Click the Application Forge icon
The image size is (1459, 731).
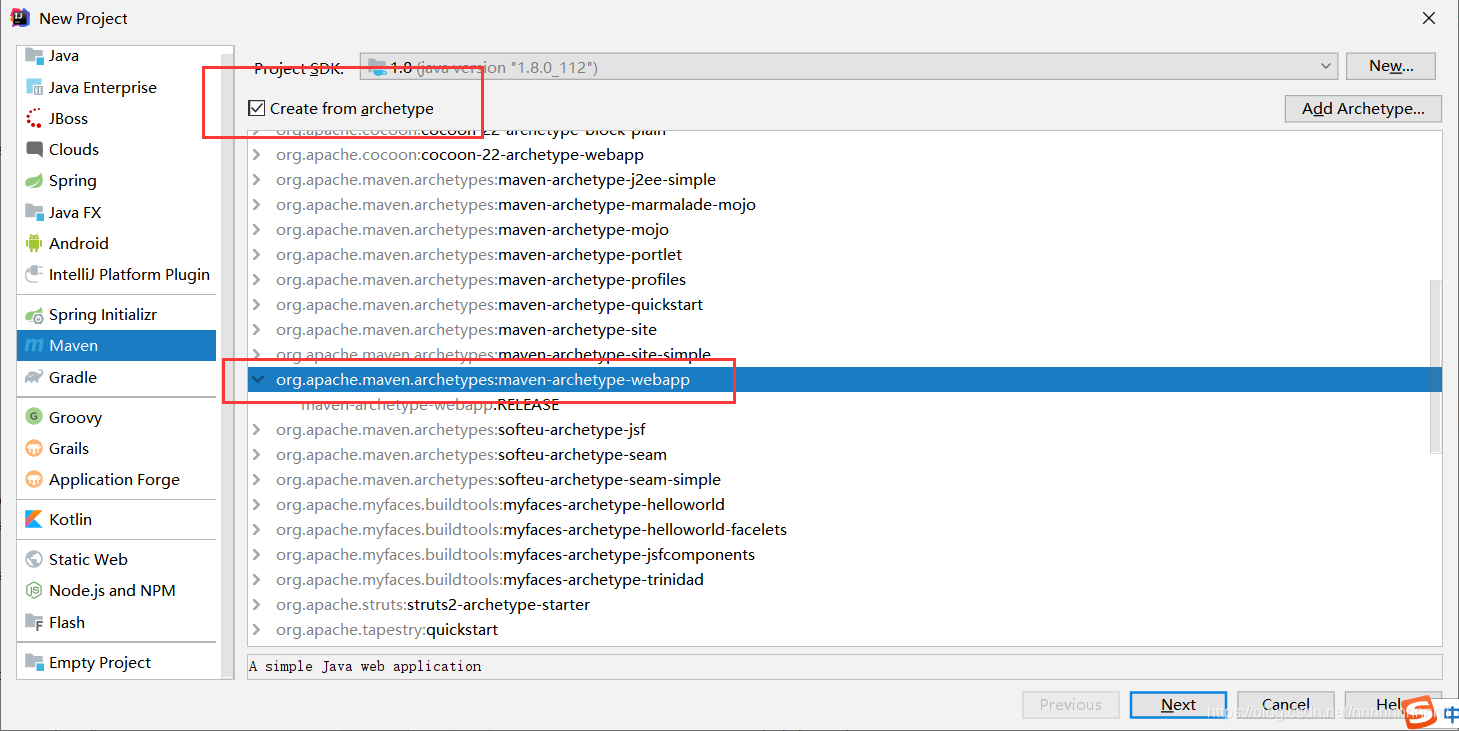pos(34,479)
